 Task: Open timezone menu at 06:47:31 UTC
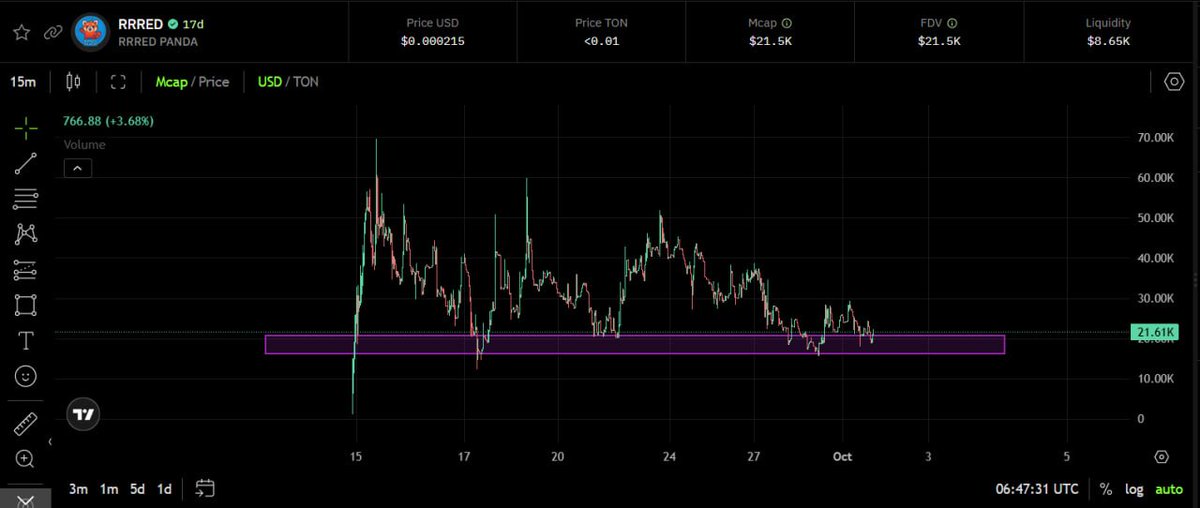click(1037, 489)
